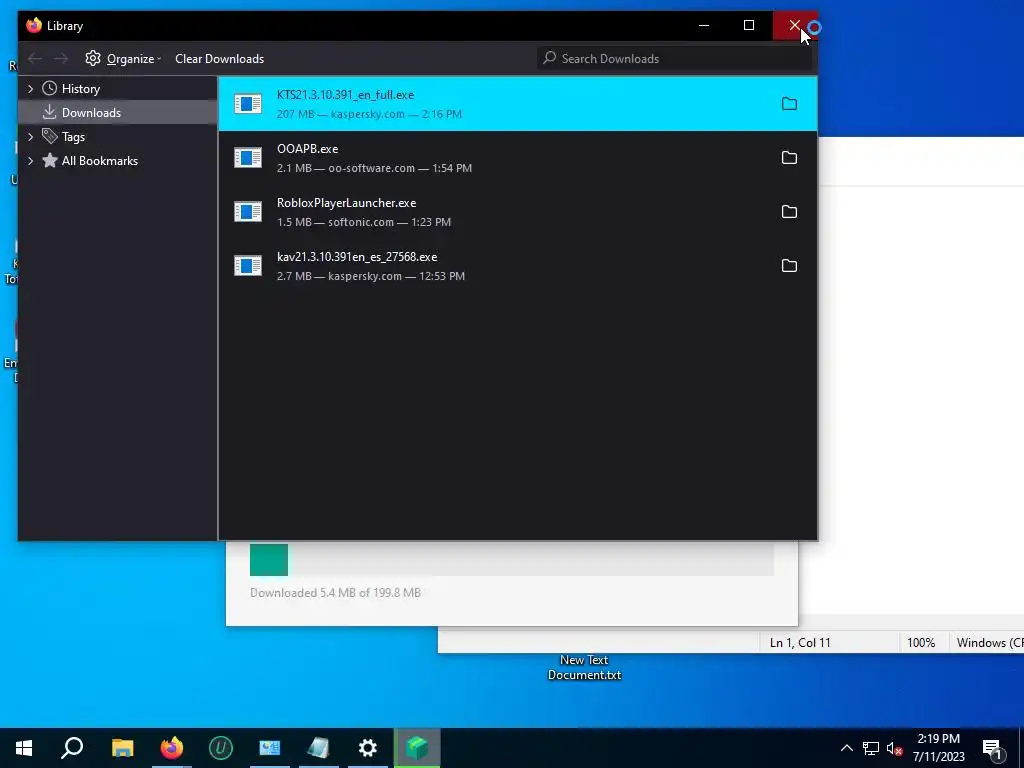Click the Tags label icon
Viewport: 1024px width, 768px height.
pos(50,136)
